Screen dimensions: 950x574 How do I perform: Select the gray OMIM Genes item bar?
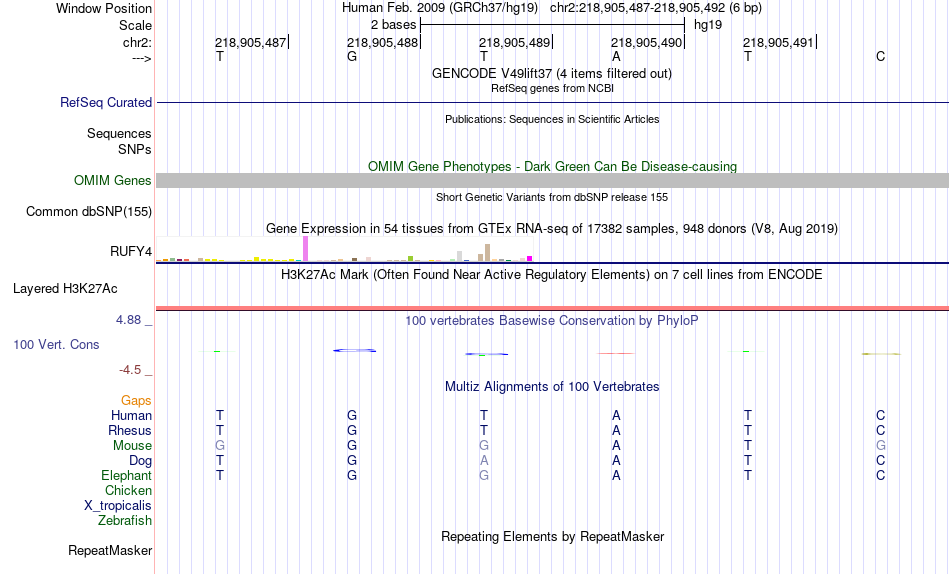pos(553,181)
